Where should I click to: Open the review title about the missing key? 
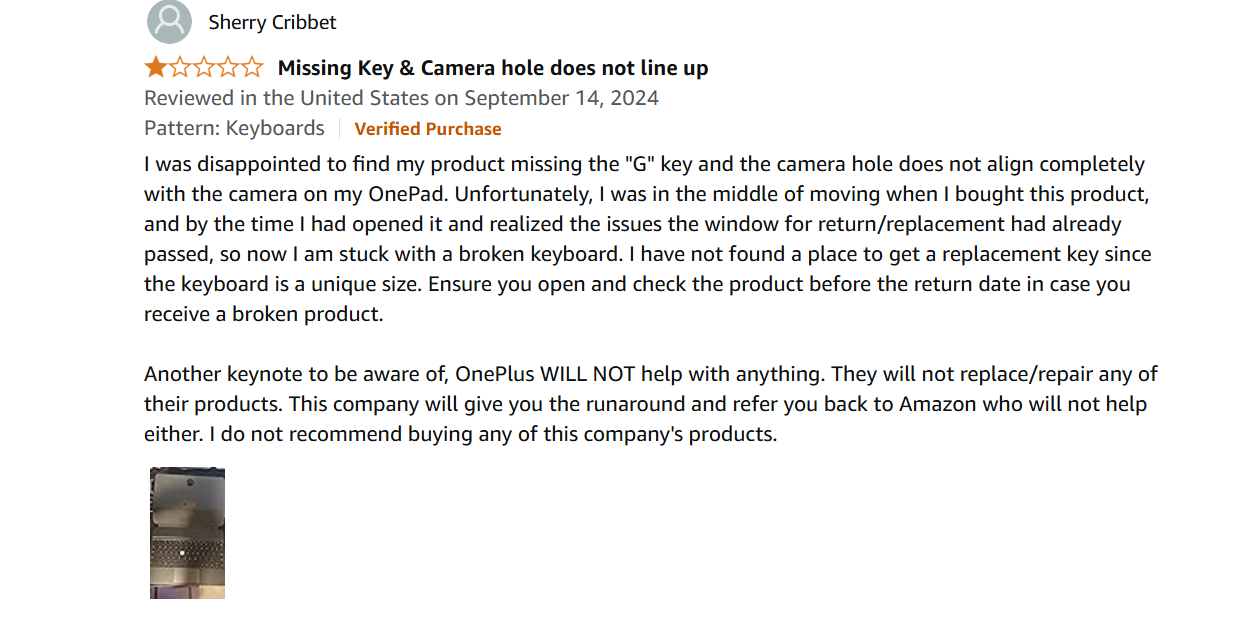pyautogui.click(x=493, y=68)
